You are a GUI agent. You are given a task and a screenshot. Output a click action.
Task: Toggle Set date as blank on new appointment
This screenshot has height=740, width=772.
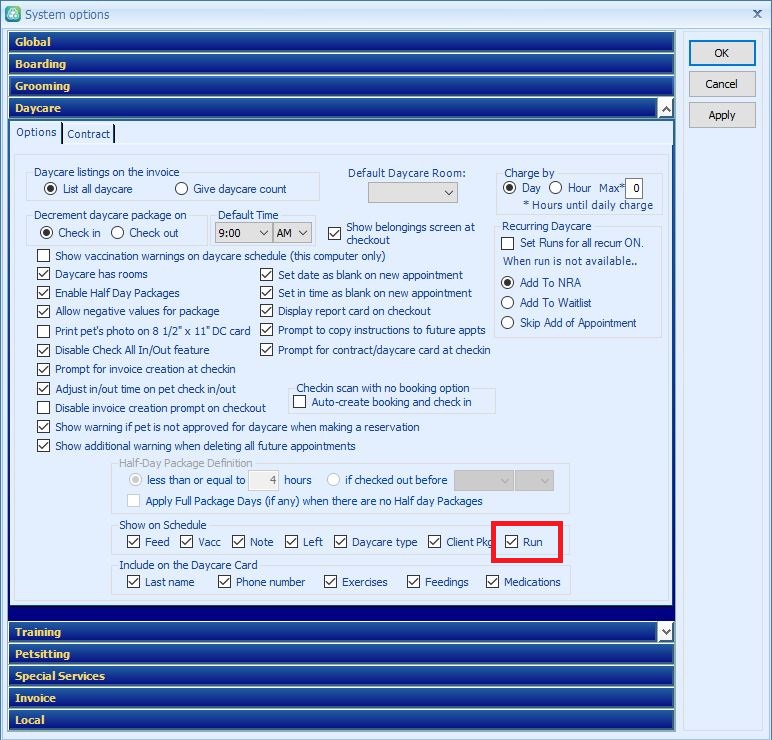[x=266, y=275]
